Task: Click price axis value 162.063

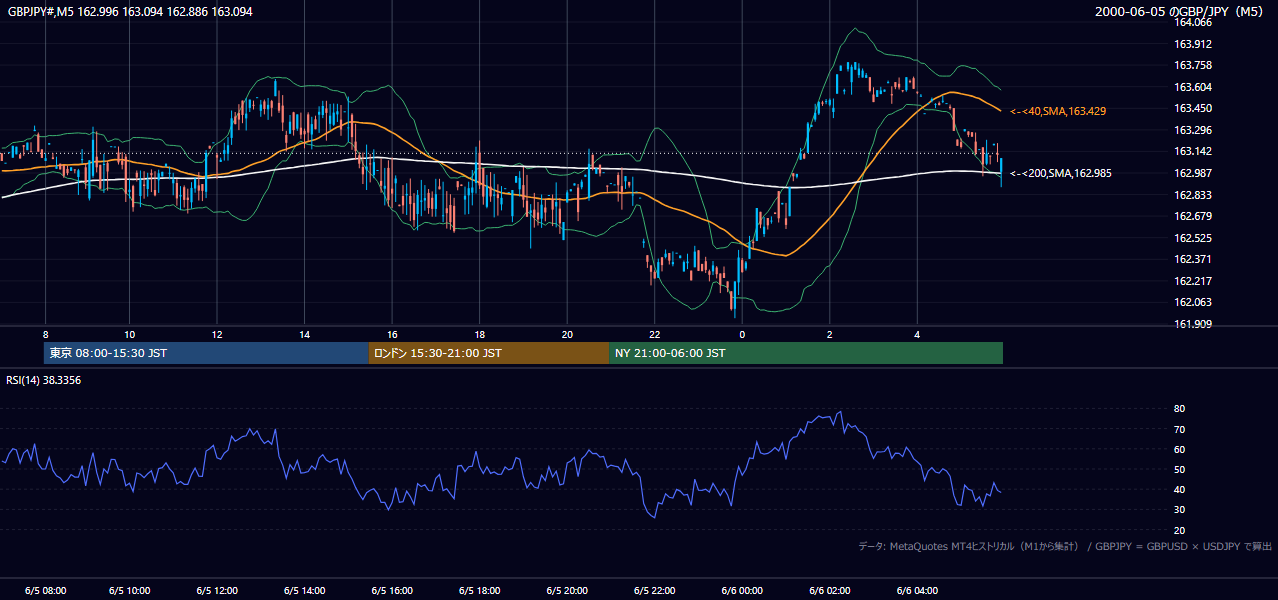Action: pyautogui.click(x=1192, y=302)
